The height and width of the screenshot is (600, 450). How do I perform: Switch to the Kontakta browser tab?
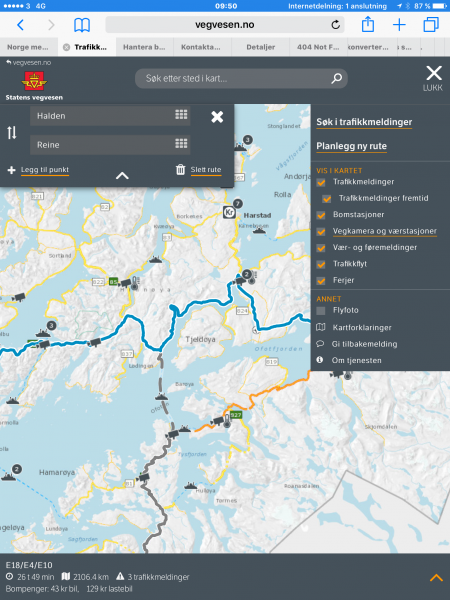click(x=201, y=47)
